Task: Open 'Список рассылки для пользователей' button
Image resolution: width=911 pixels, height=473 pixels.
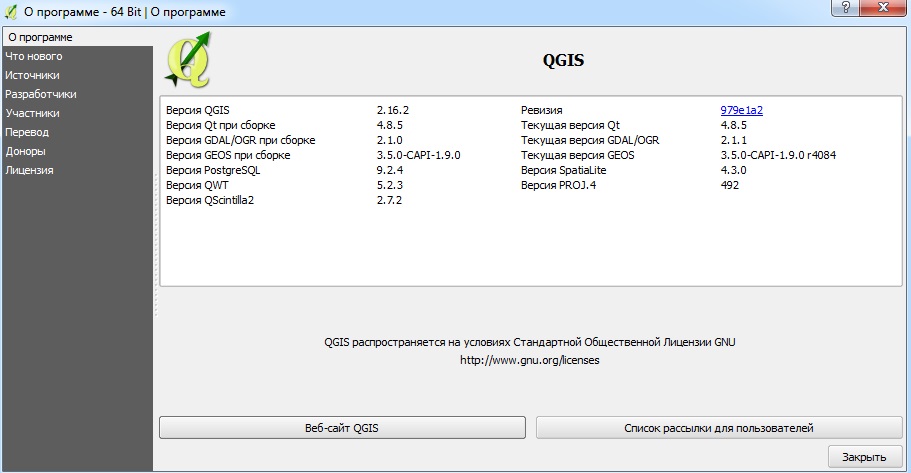Action: coord(719,428)
